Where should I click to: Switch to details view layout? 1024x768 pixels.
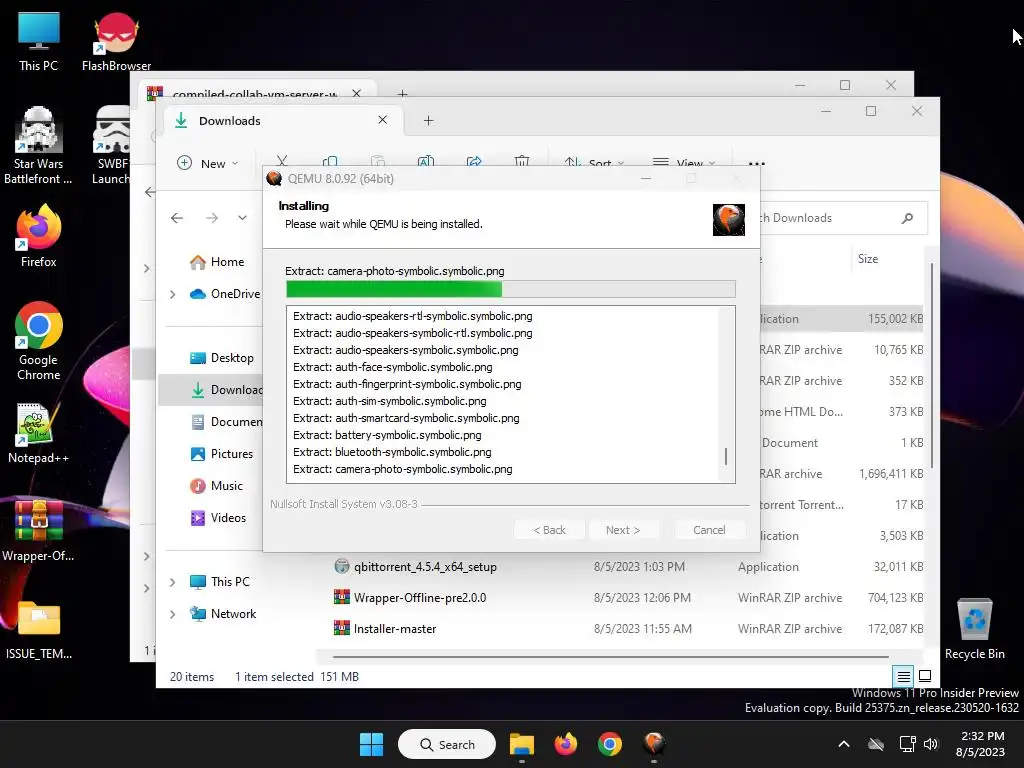click(x=903, y=677)
